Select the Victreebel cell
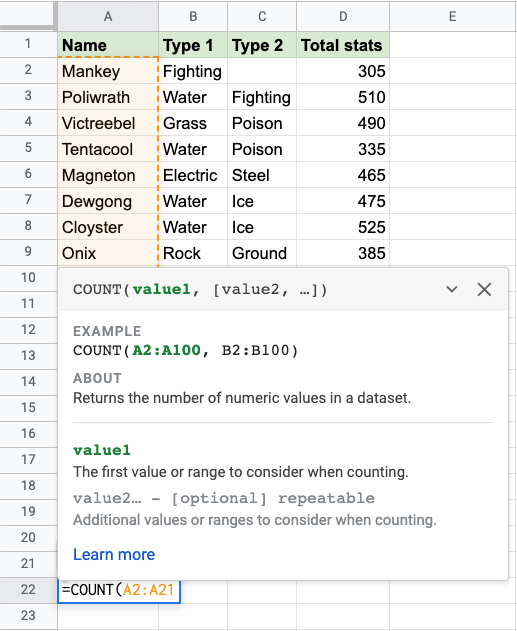This screenshot has width=517, height=631. pyautogui.click(x=108, y=123)
